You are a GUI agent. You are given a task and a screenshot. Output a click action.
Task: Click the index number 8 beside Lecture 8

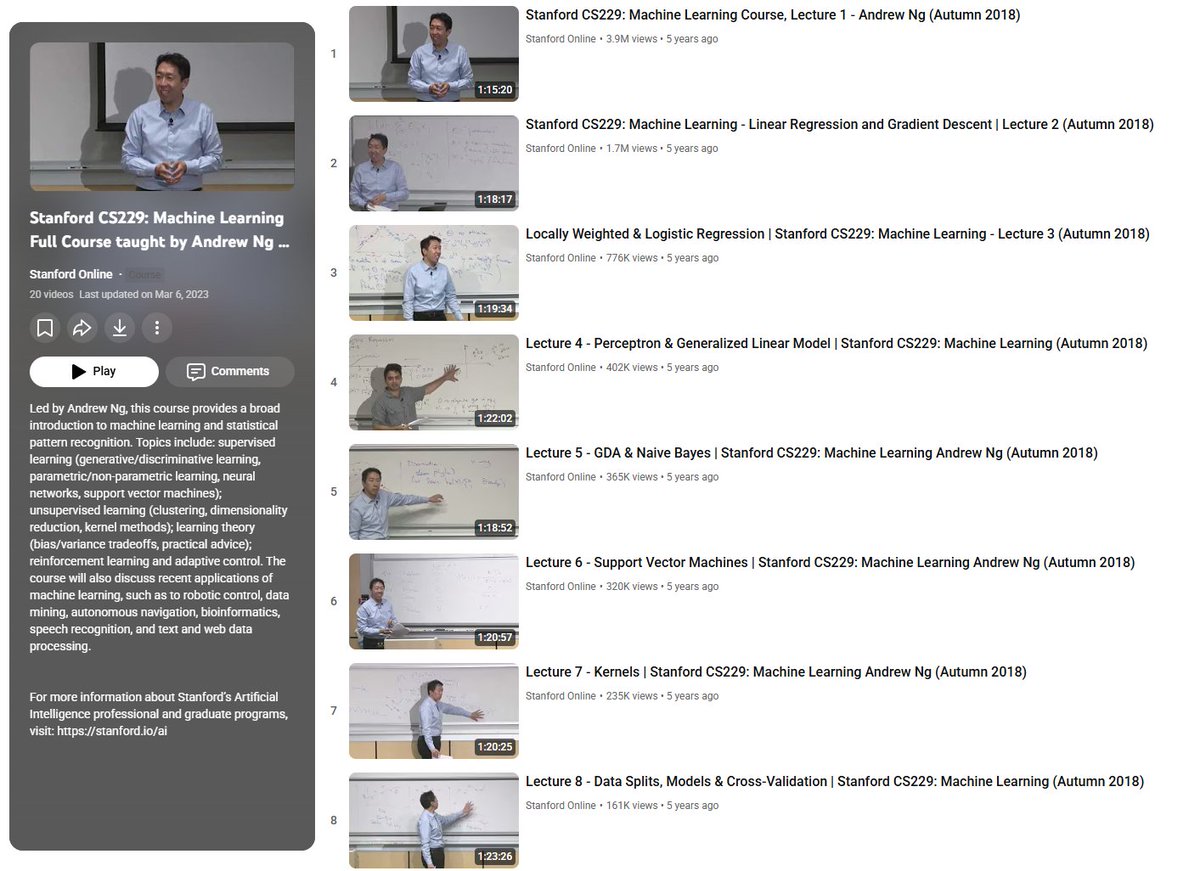(333, 820)
